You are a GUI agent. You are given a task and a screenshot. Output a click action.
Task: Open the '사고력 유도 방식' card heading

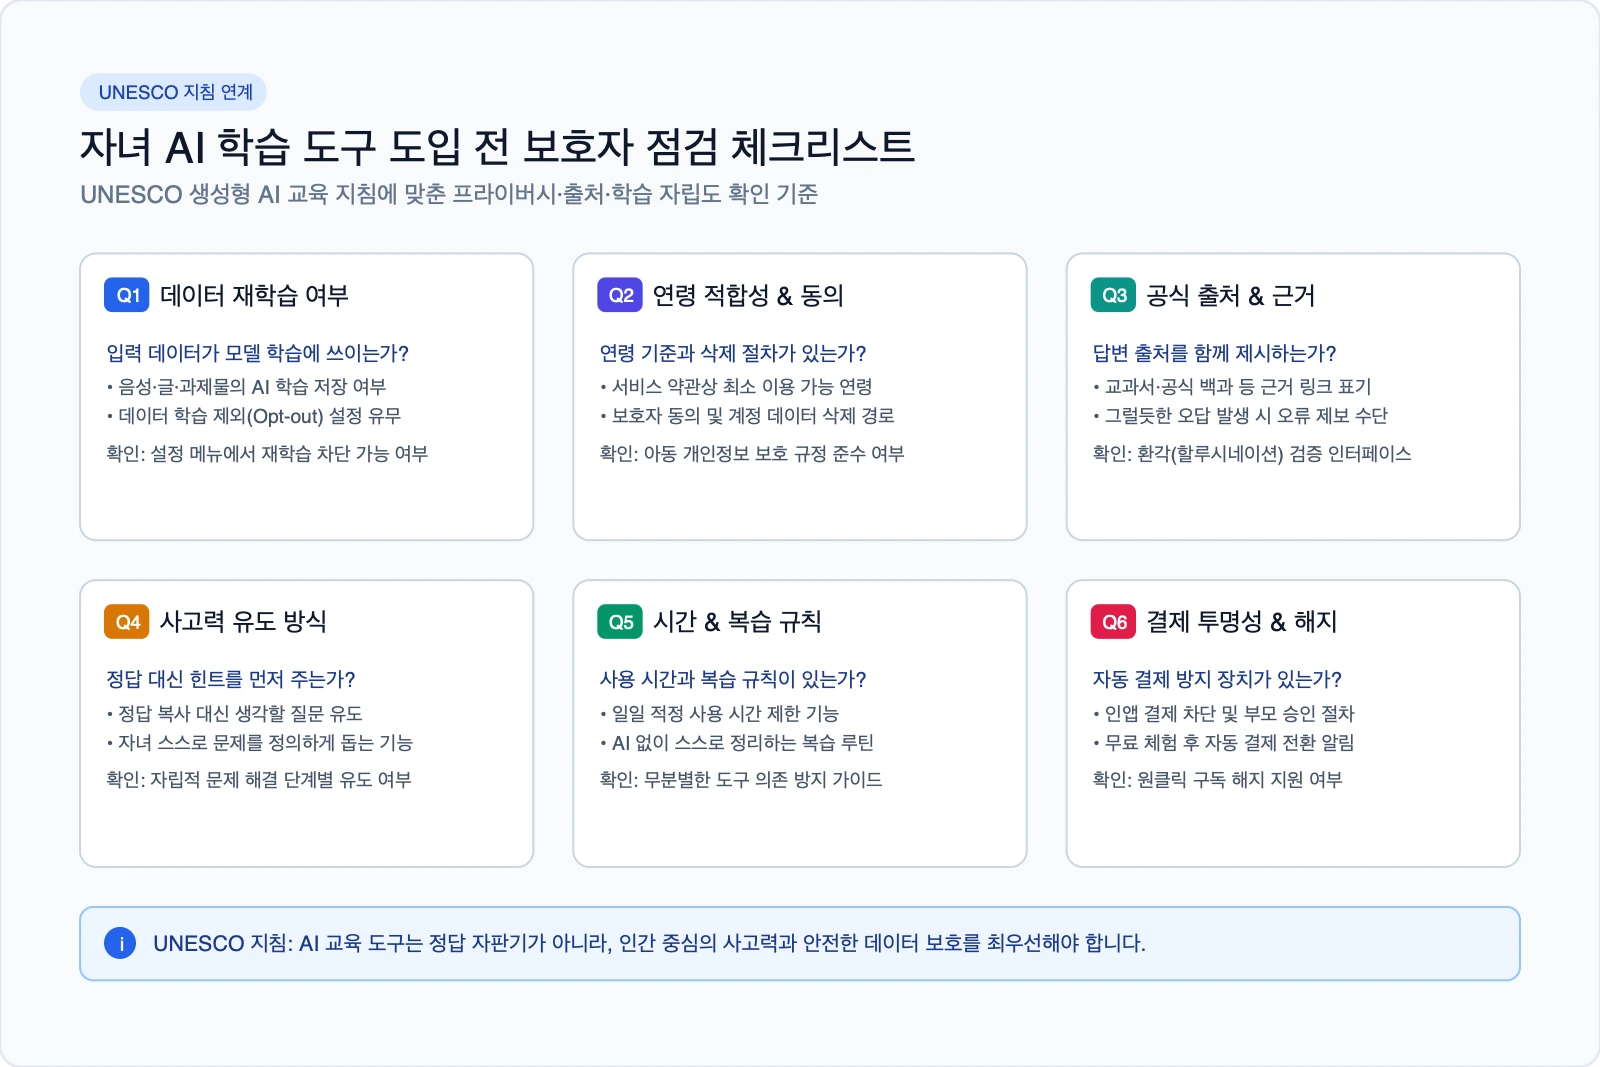click(x=243, y=622)
